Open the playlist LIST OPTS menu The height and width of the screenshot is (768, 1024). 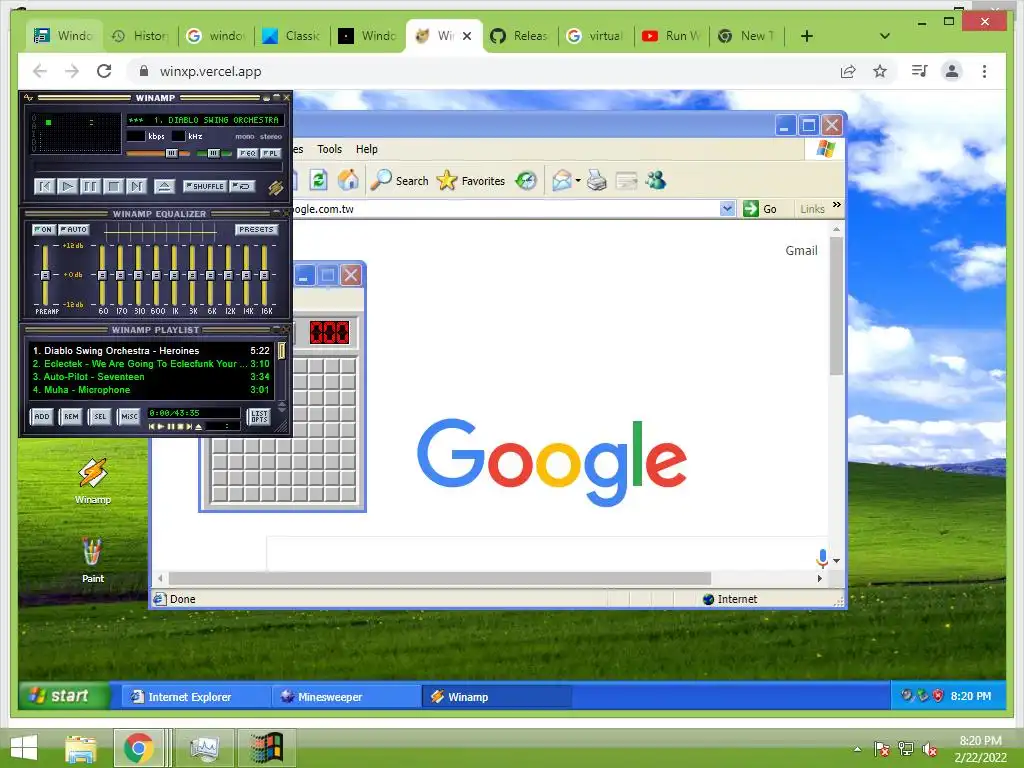point(259,417)
